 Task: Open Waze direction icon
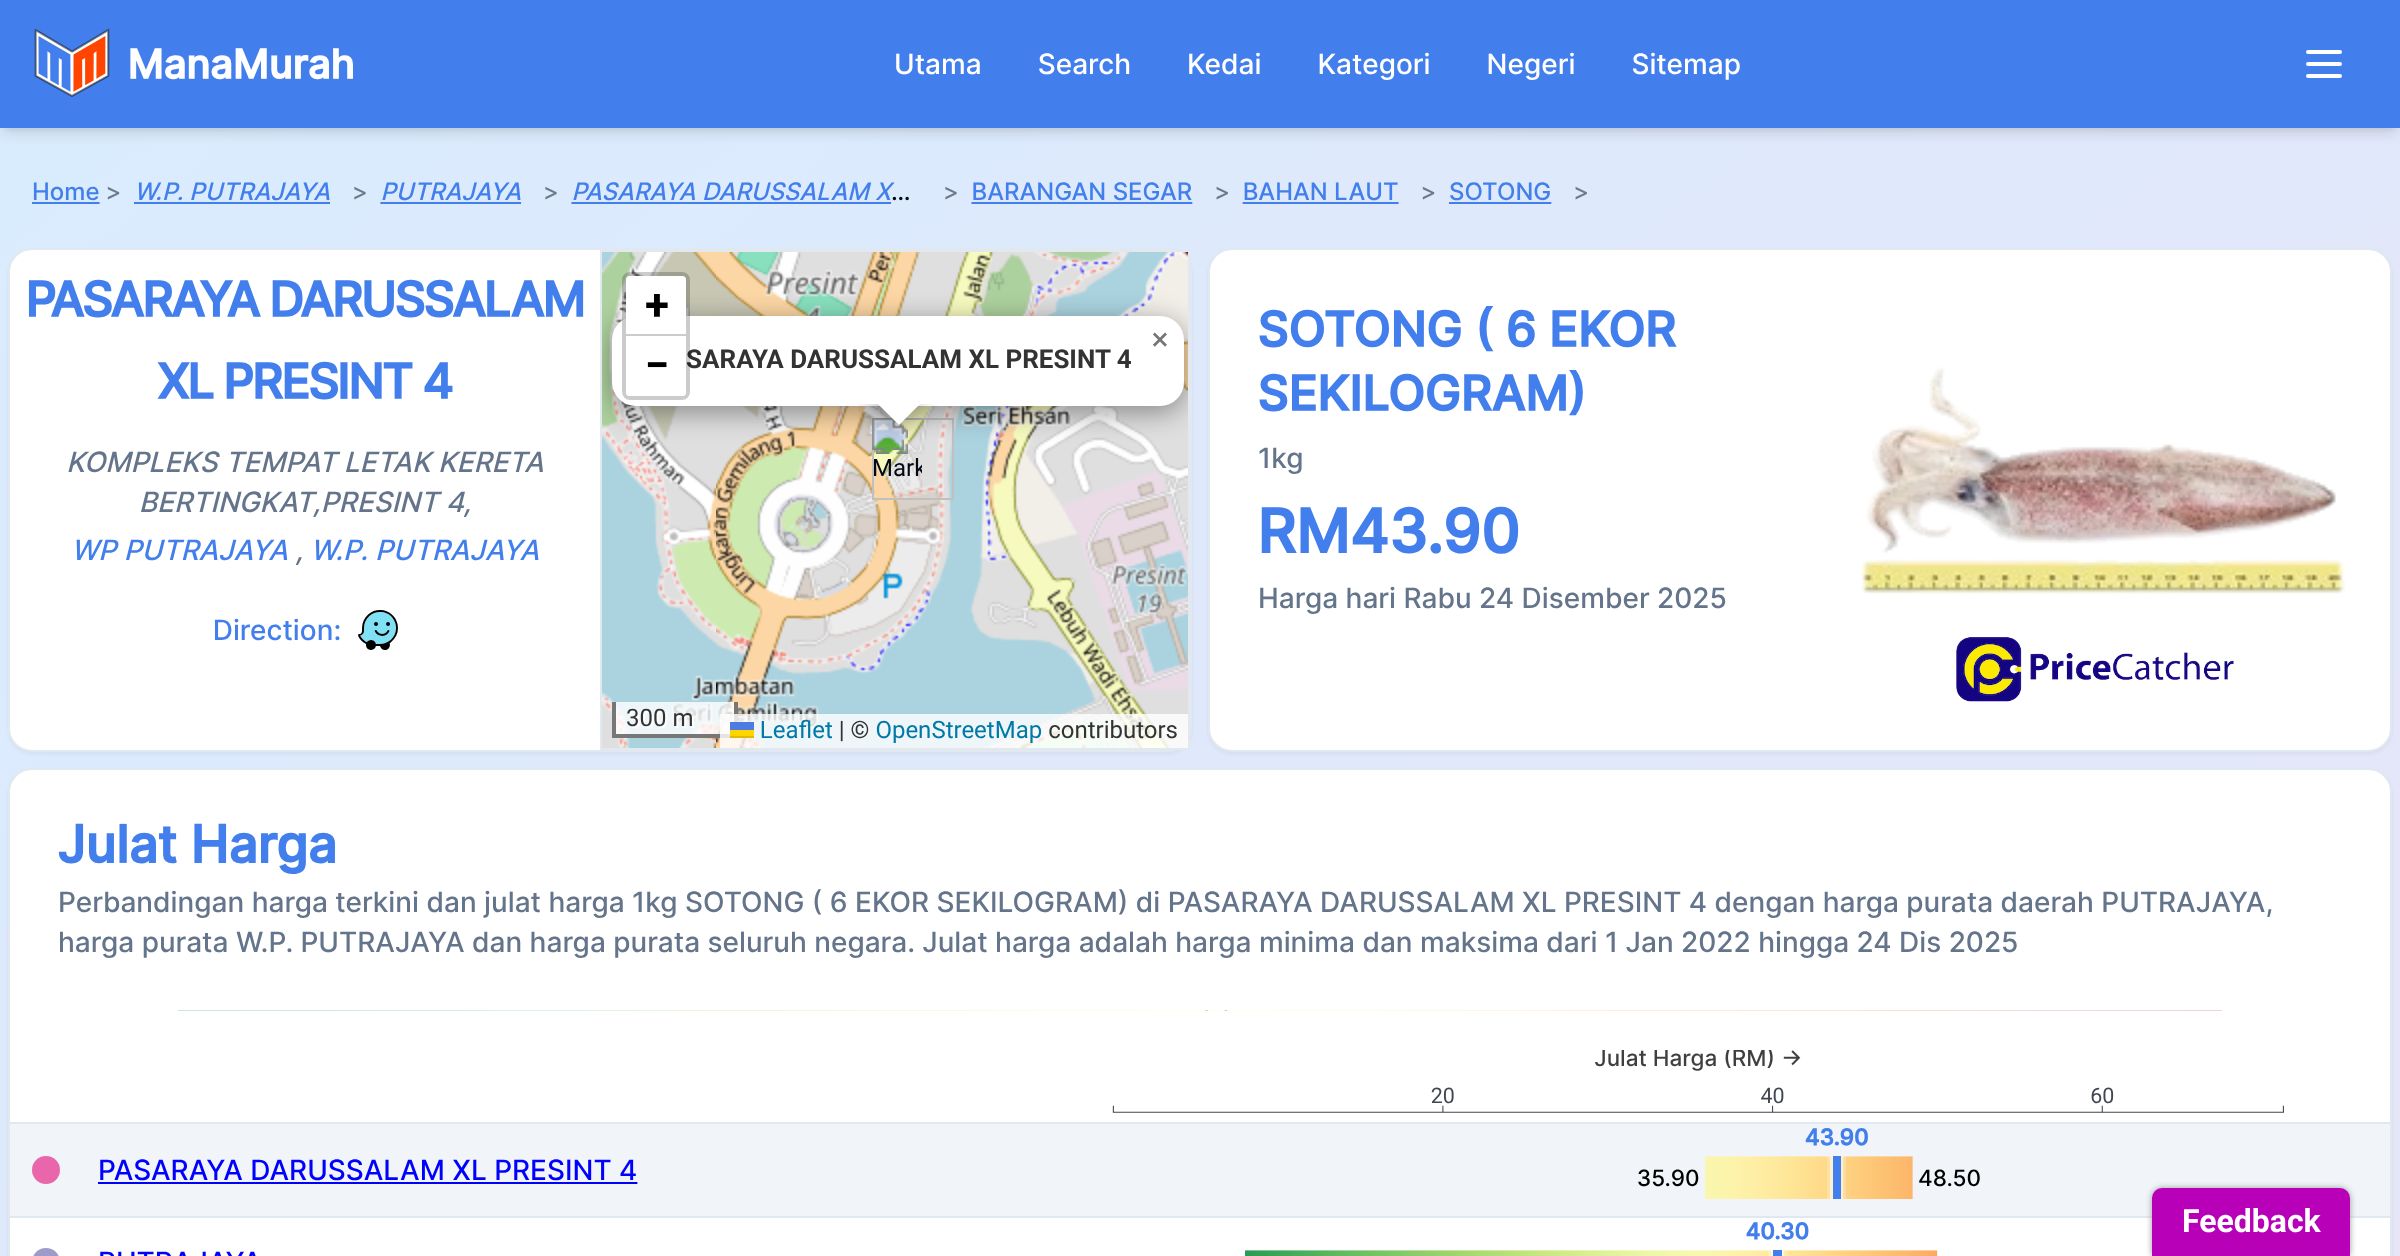[x=378, y=630]
